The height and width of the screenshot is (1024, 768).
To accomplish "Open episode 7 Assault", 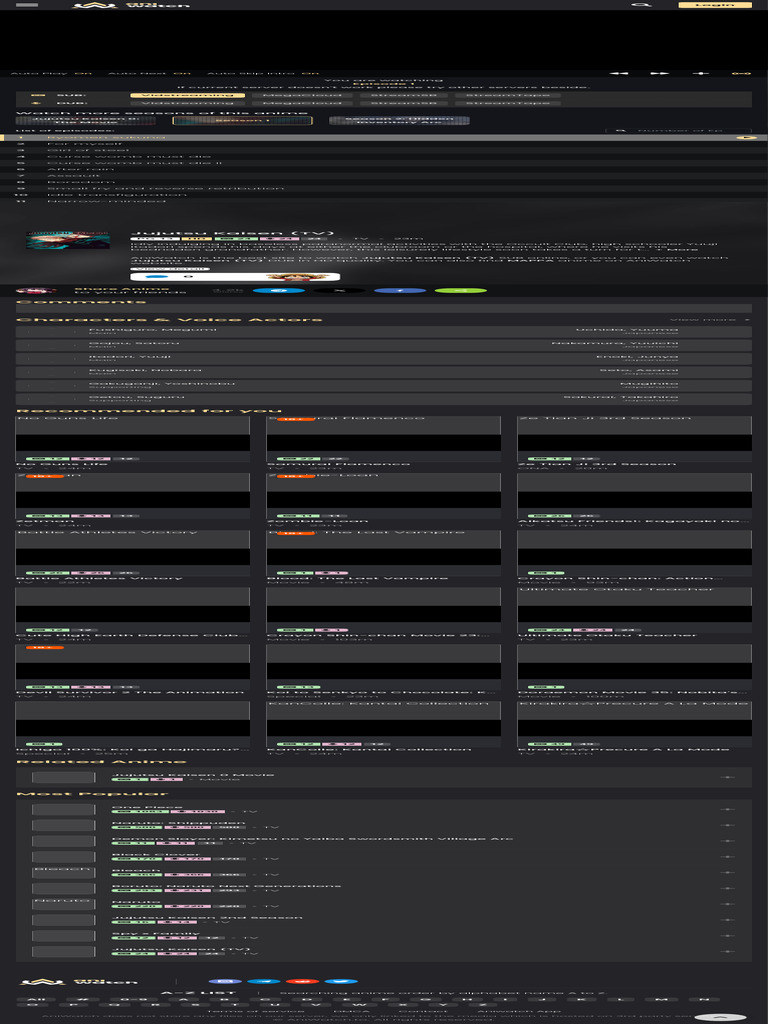I will click(x=384, y=176).
